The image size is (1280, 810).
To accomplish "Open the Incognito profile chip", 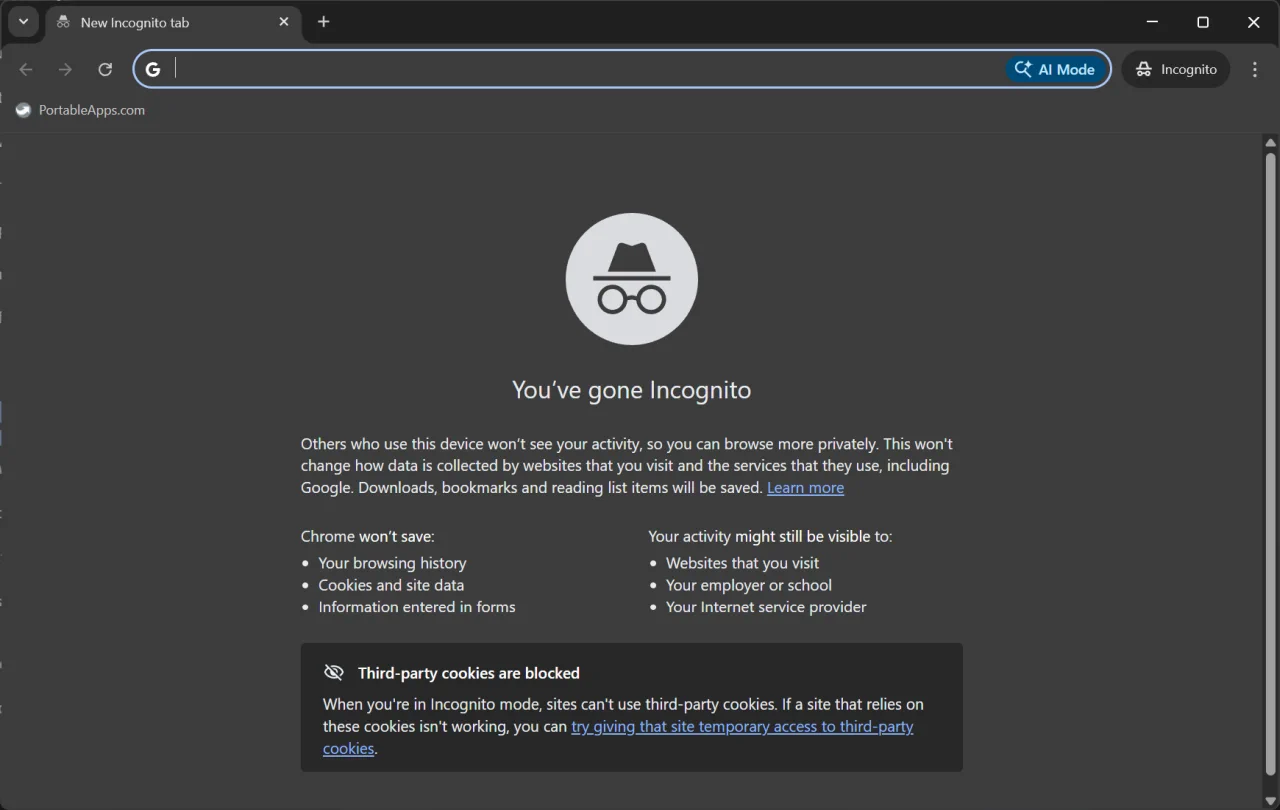I will [x=1176, y=69].
